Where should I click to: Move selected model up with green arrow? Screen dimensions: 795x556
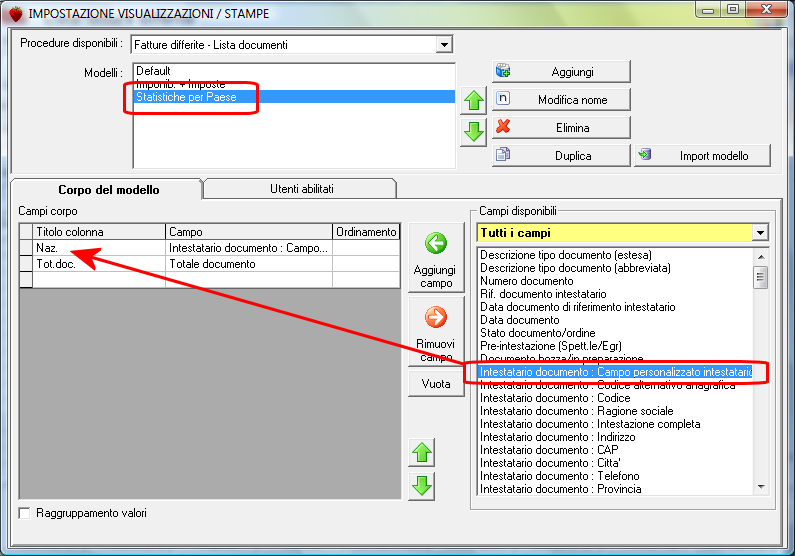474,100
